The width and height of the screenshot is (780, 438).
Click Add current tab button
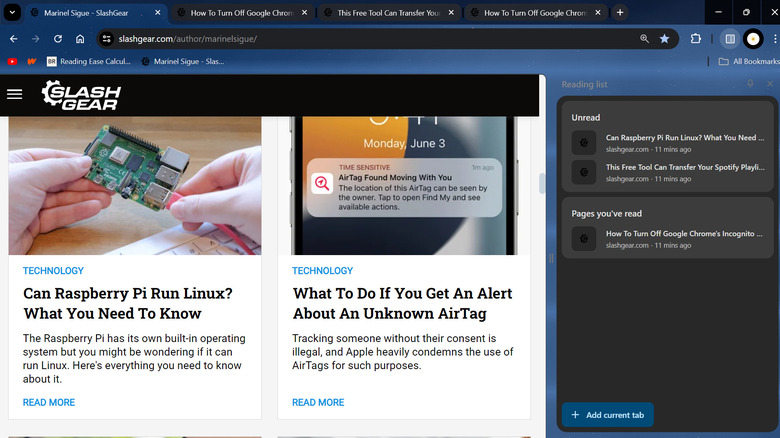pos(607,415)
